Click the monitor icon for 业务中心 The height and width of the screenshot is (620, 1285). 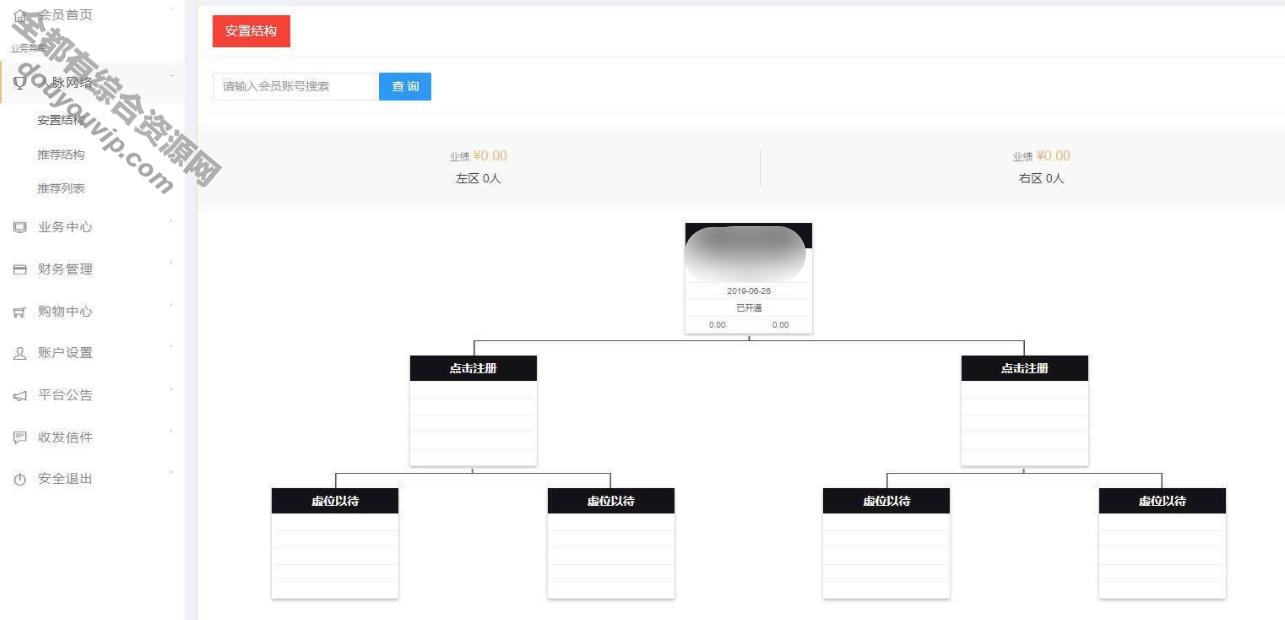pos(20,227)
